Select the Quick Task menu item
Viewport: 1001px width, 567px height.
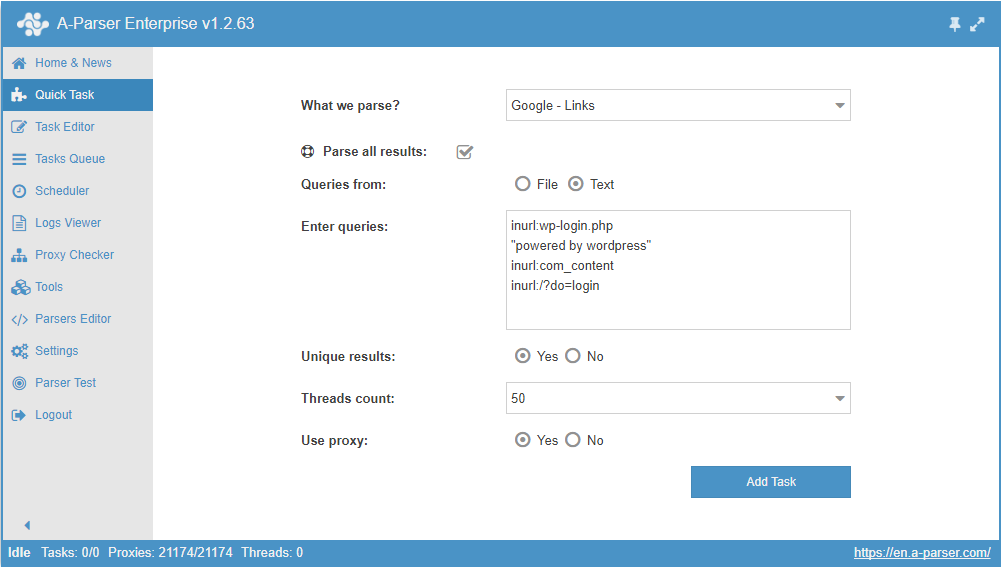77,95
